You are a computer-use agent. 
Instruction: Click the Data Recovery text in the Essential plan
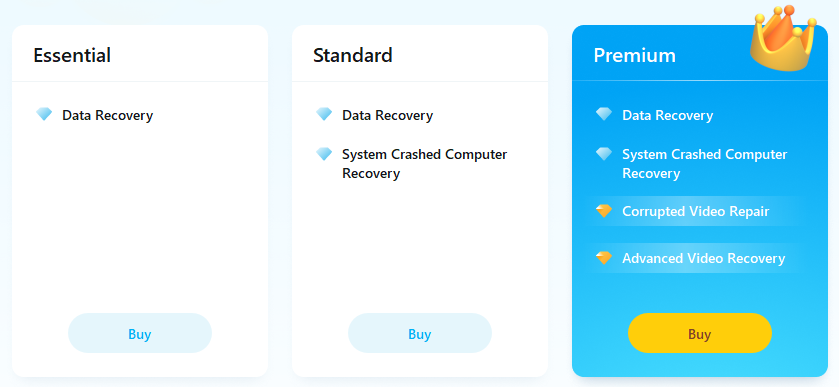click(108, 115)
